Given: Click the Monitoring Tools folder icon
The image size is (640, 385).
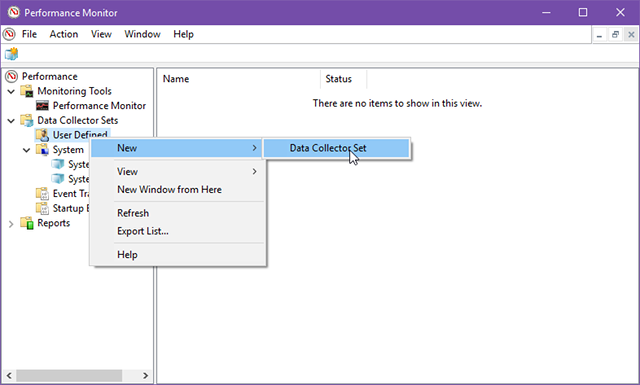Looking at the screenshot, I should pos(27,91).
